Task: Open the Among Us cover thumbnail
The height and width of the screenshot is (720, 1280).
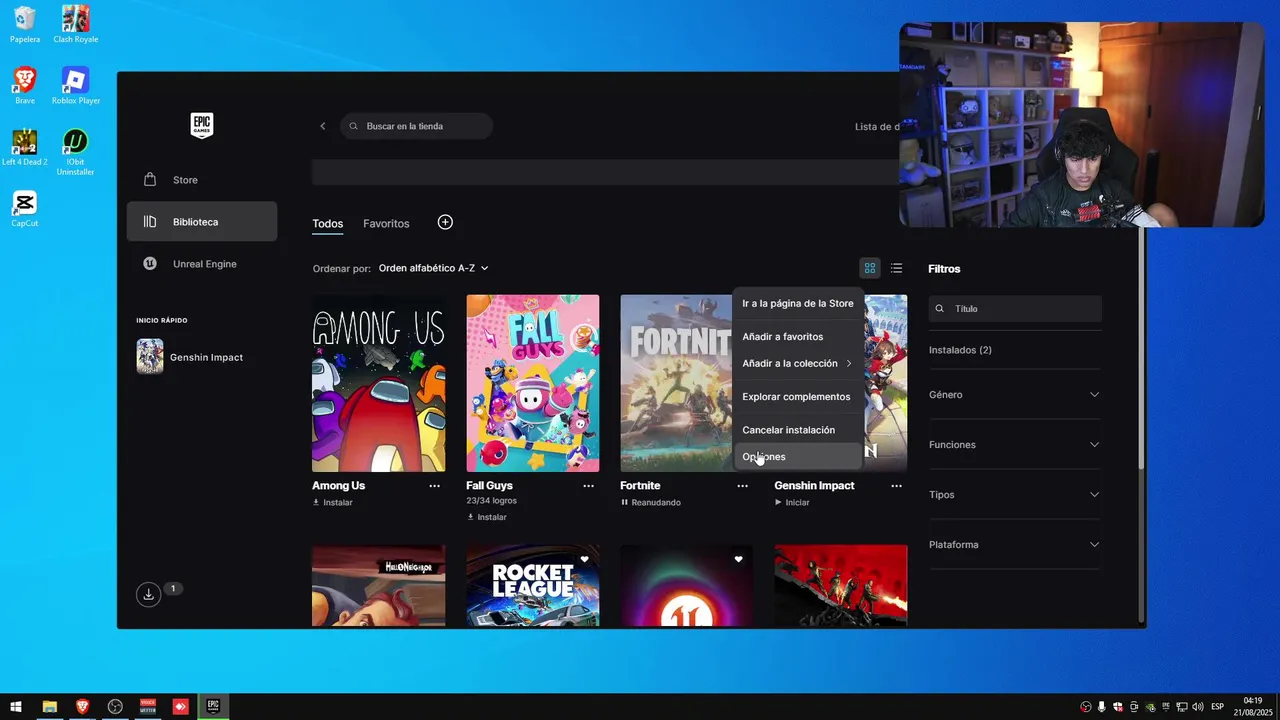Action: (379, 383)
